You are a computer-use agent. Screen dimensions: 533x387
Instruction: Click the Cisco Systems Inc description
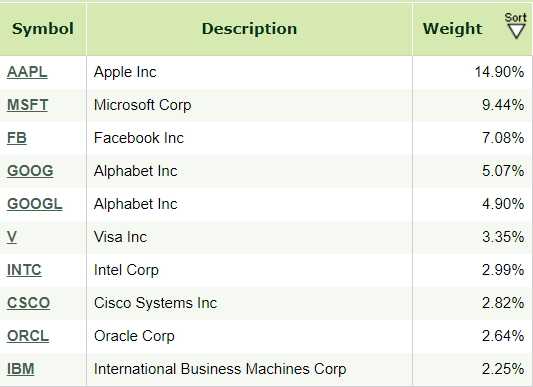[155, 303]
